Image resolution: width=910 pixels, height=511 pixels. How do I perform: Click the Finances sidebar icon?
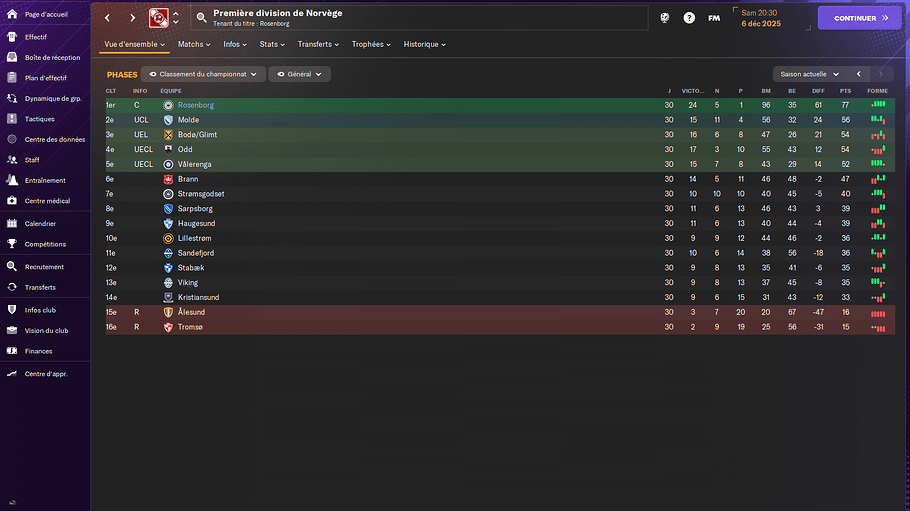pos(11,351)
